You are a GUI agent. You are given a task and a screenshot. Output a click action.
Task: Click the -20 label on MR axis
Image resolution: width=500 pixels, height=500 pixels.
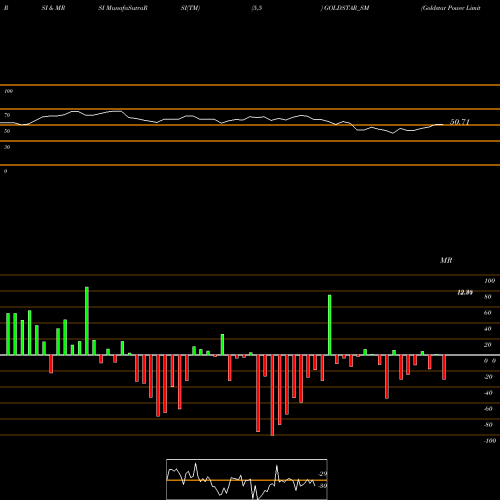(488, 377)
